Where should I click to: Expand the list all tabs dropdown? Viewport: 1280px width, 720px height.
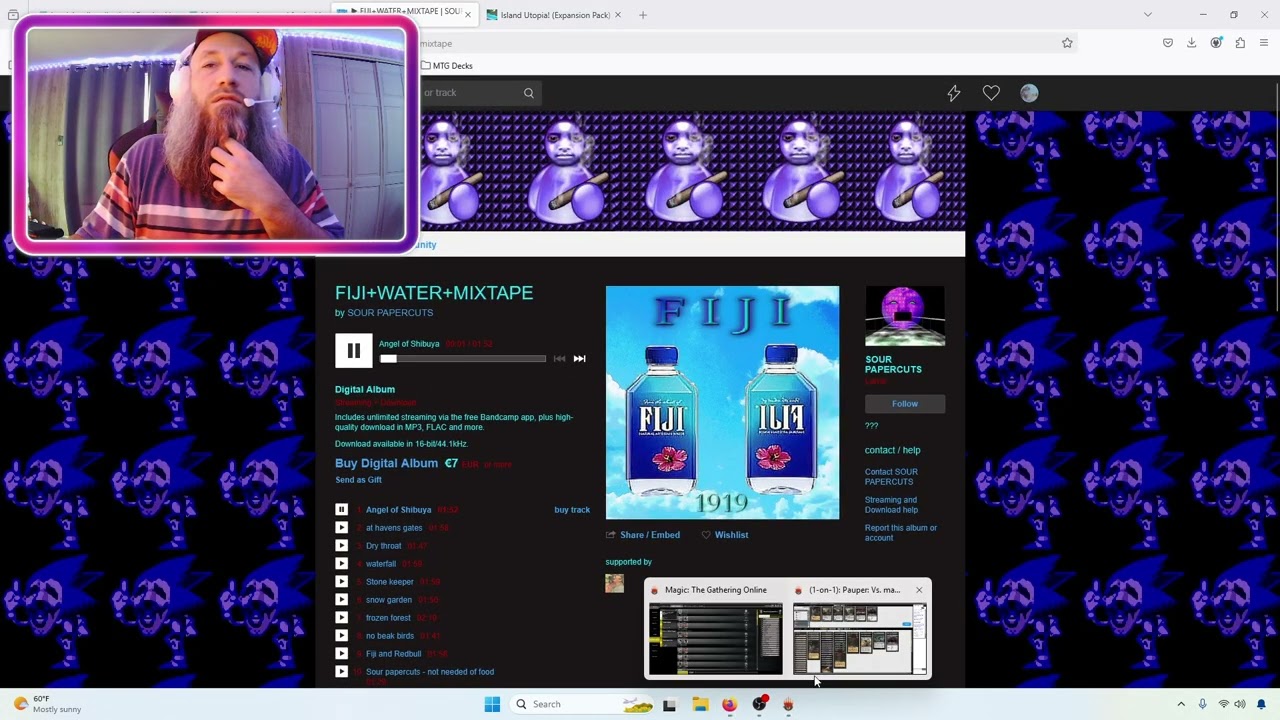1148,15
